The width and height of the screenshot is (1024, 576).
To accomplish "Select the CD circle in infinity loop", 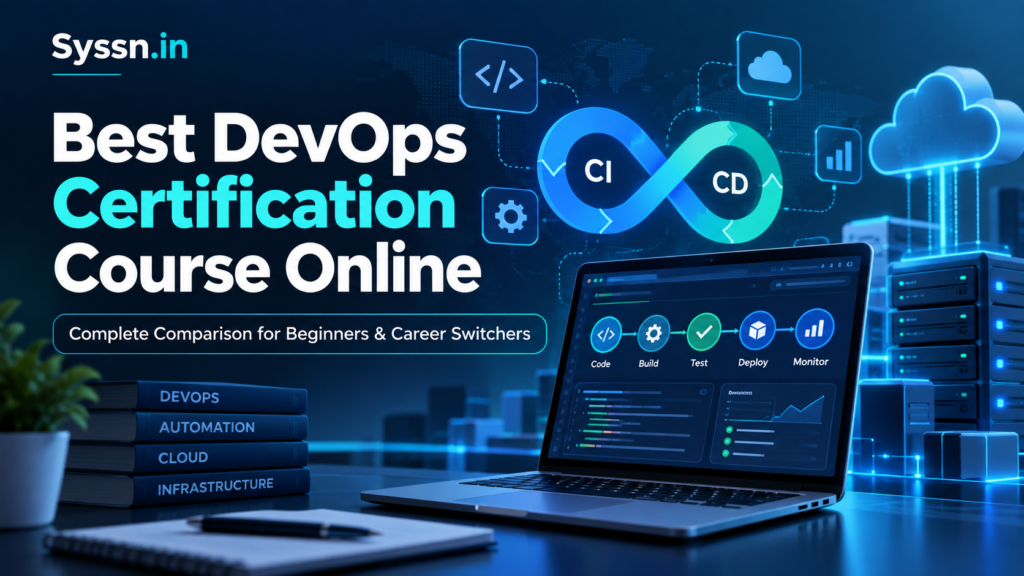I will pyautogui.click(x=730, y=184).
